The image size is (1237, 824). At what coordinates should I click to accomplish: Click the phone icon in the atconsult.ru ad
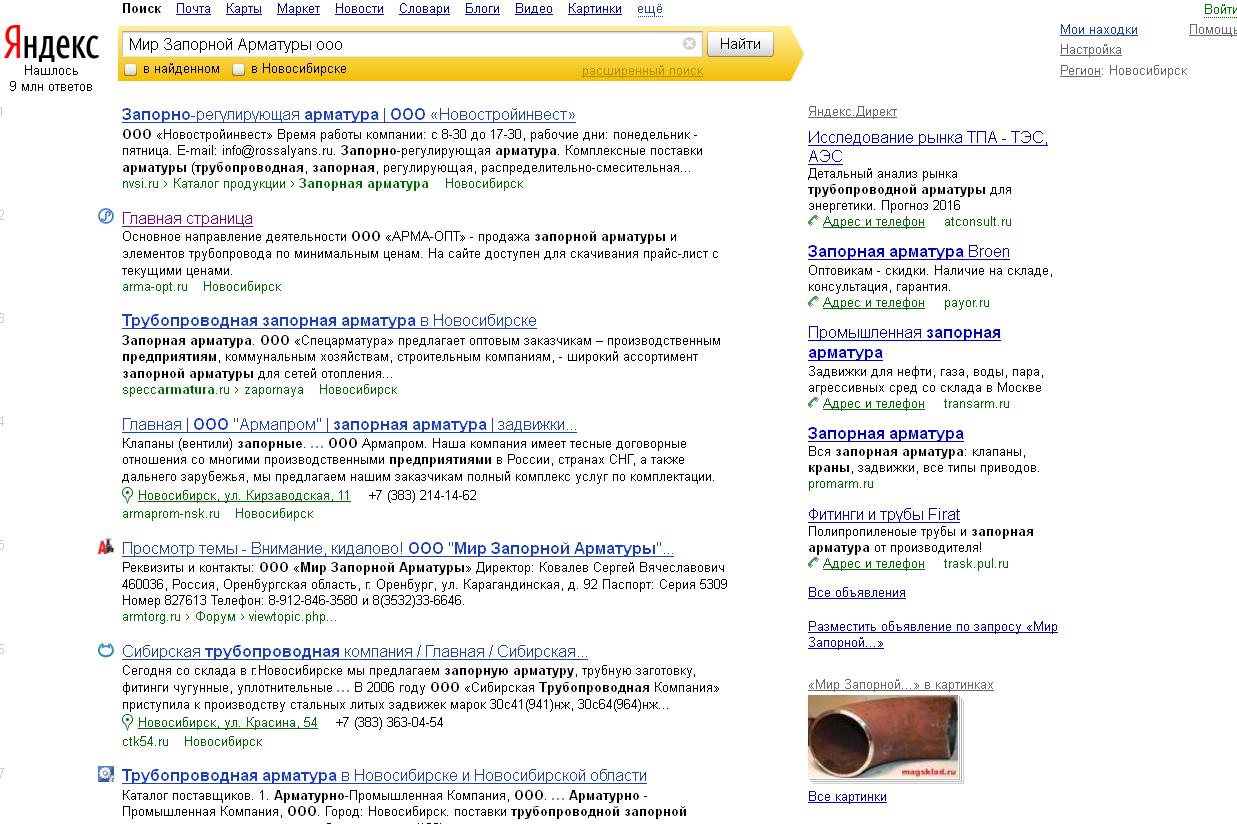pos(814,221)
